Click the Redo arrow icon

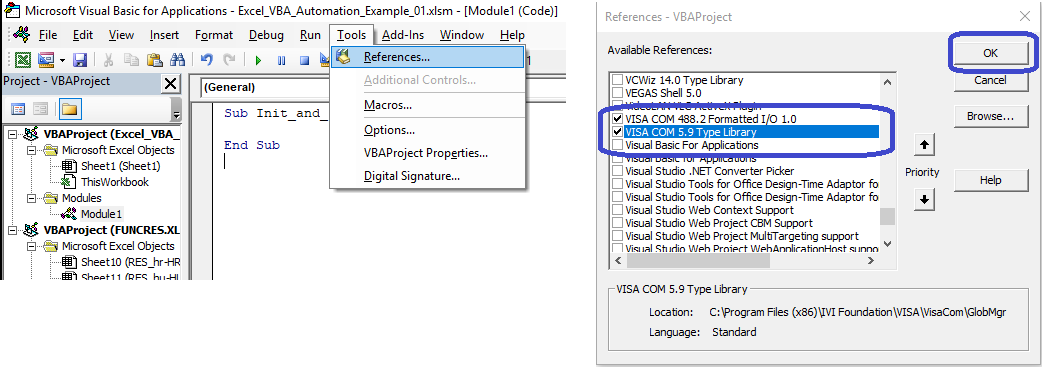(229, 60)
